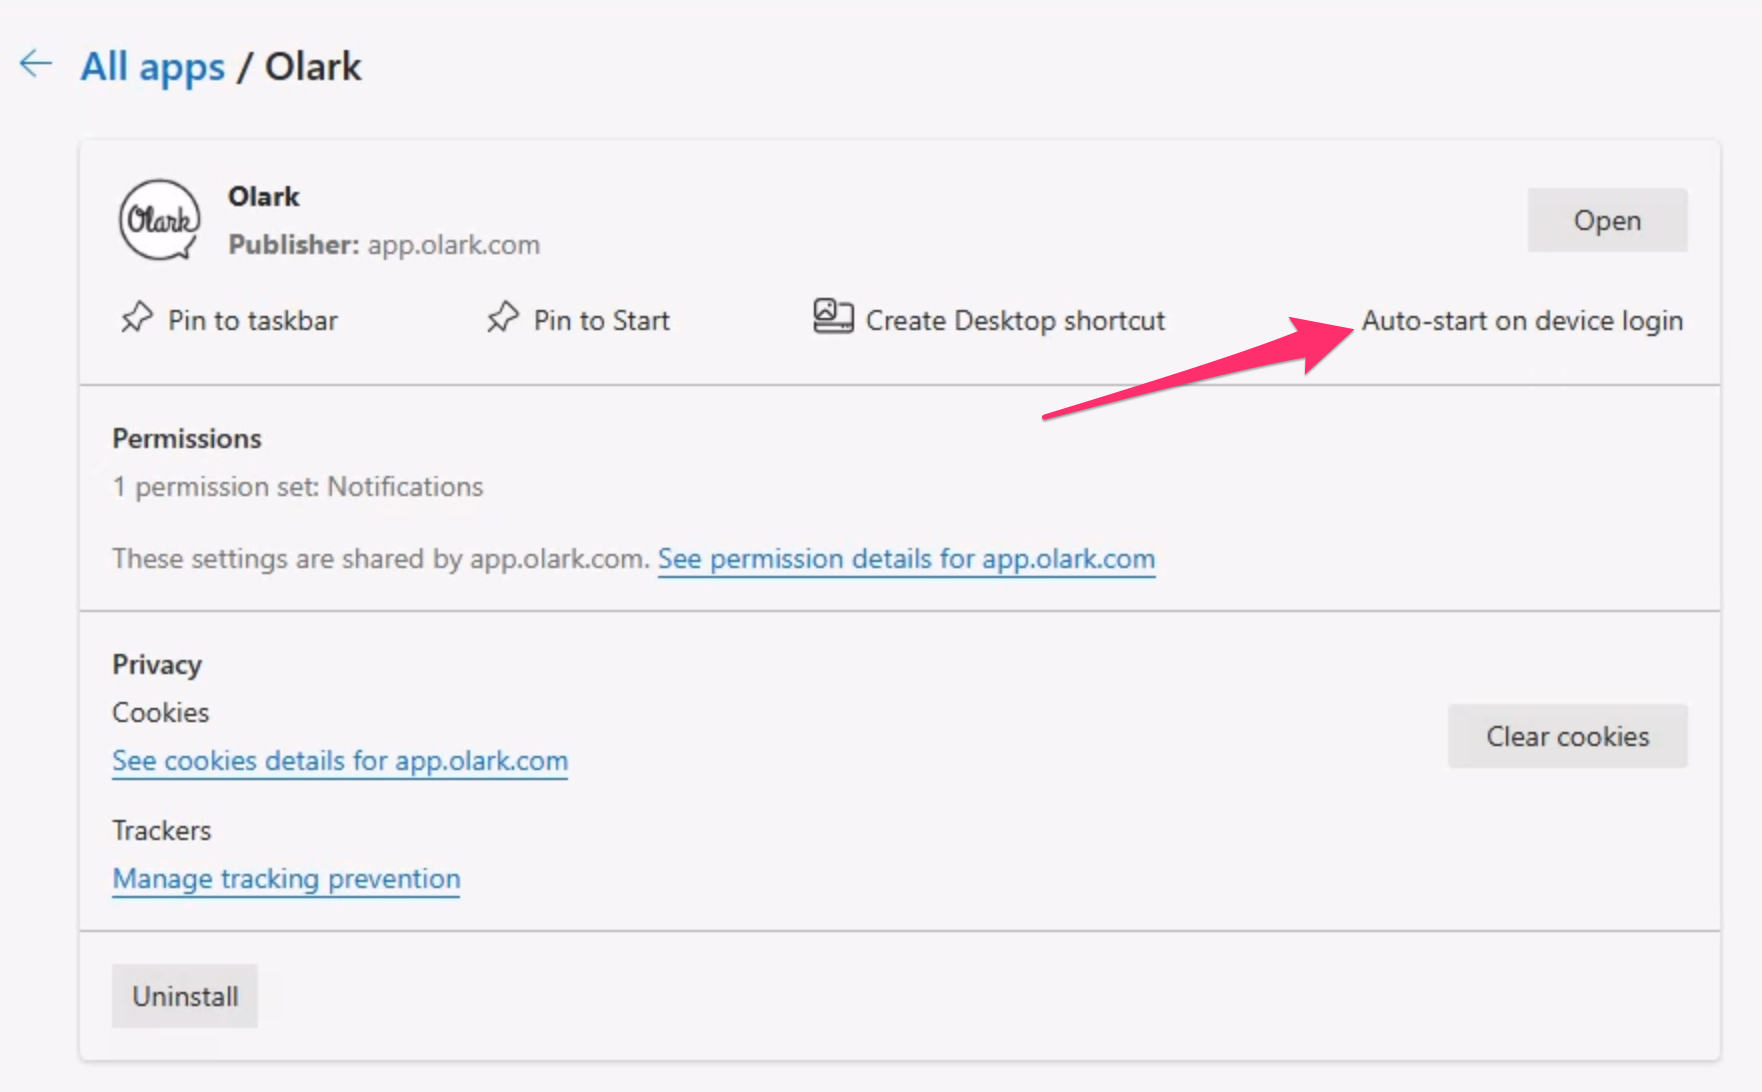The image size is (1762, 1092).
Task: Open the Olark app
Action: coord(1606,220)
